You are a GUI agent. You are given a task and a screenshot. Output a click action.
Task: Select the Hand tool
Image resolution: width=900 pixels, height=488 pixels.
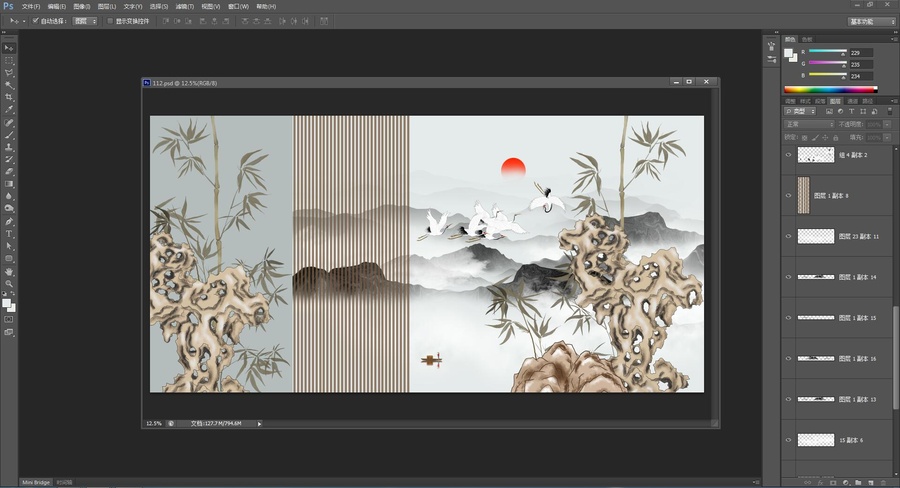point(9,272)
